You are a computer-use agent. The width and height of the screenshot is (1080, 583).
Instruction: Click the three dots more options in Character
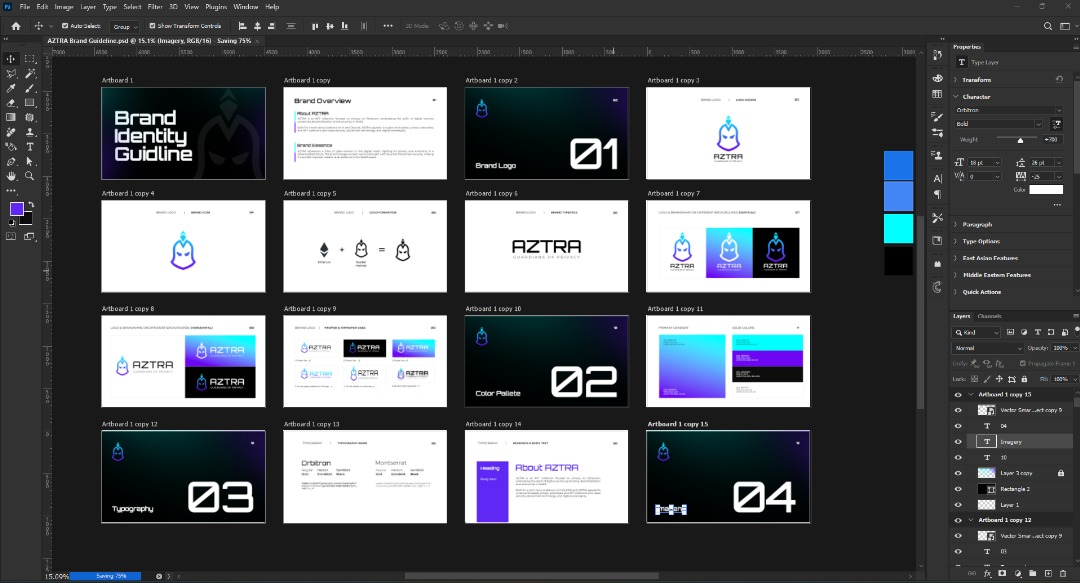point(1055,204)
